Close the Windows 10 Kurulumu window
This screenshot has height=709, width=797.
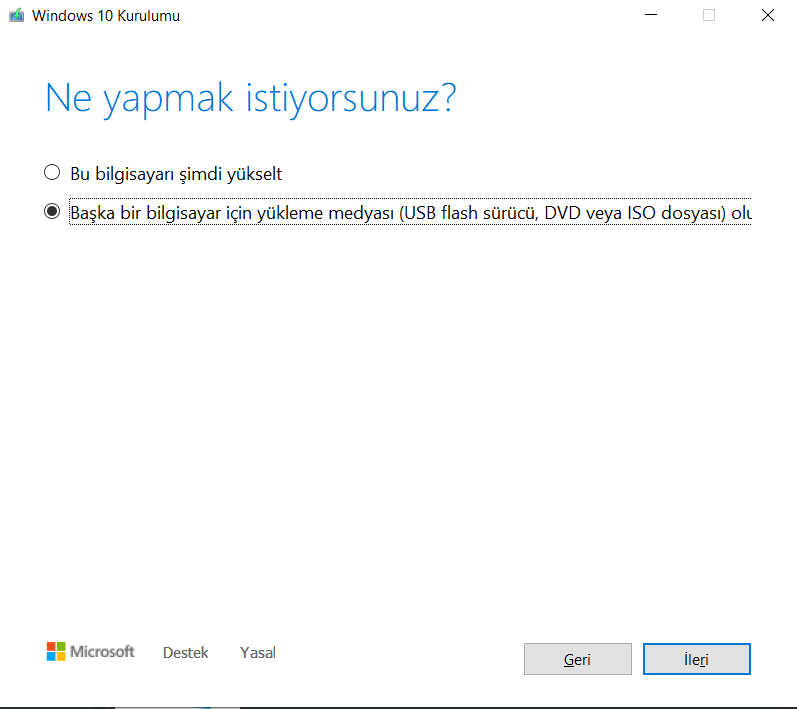768,15
